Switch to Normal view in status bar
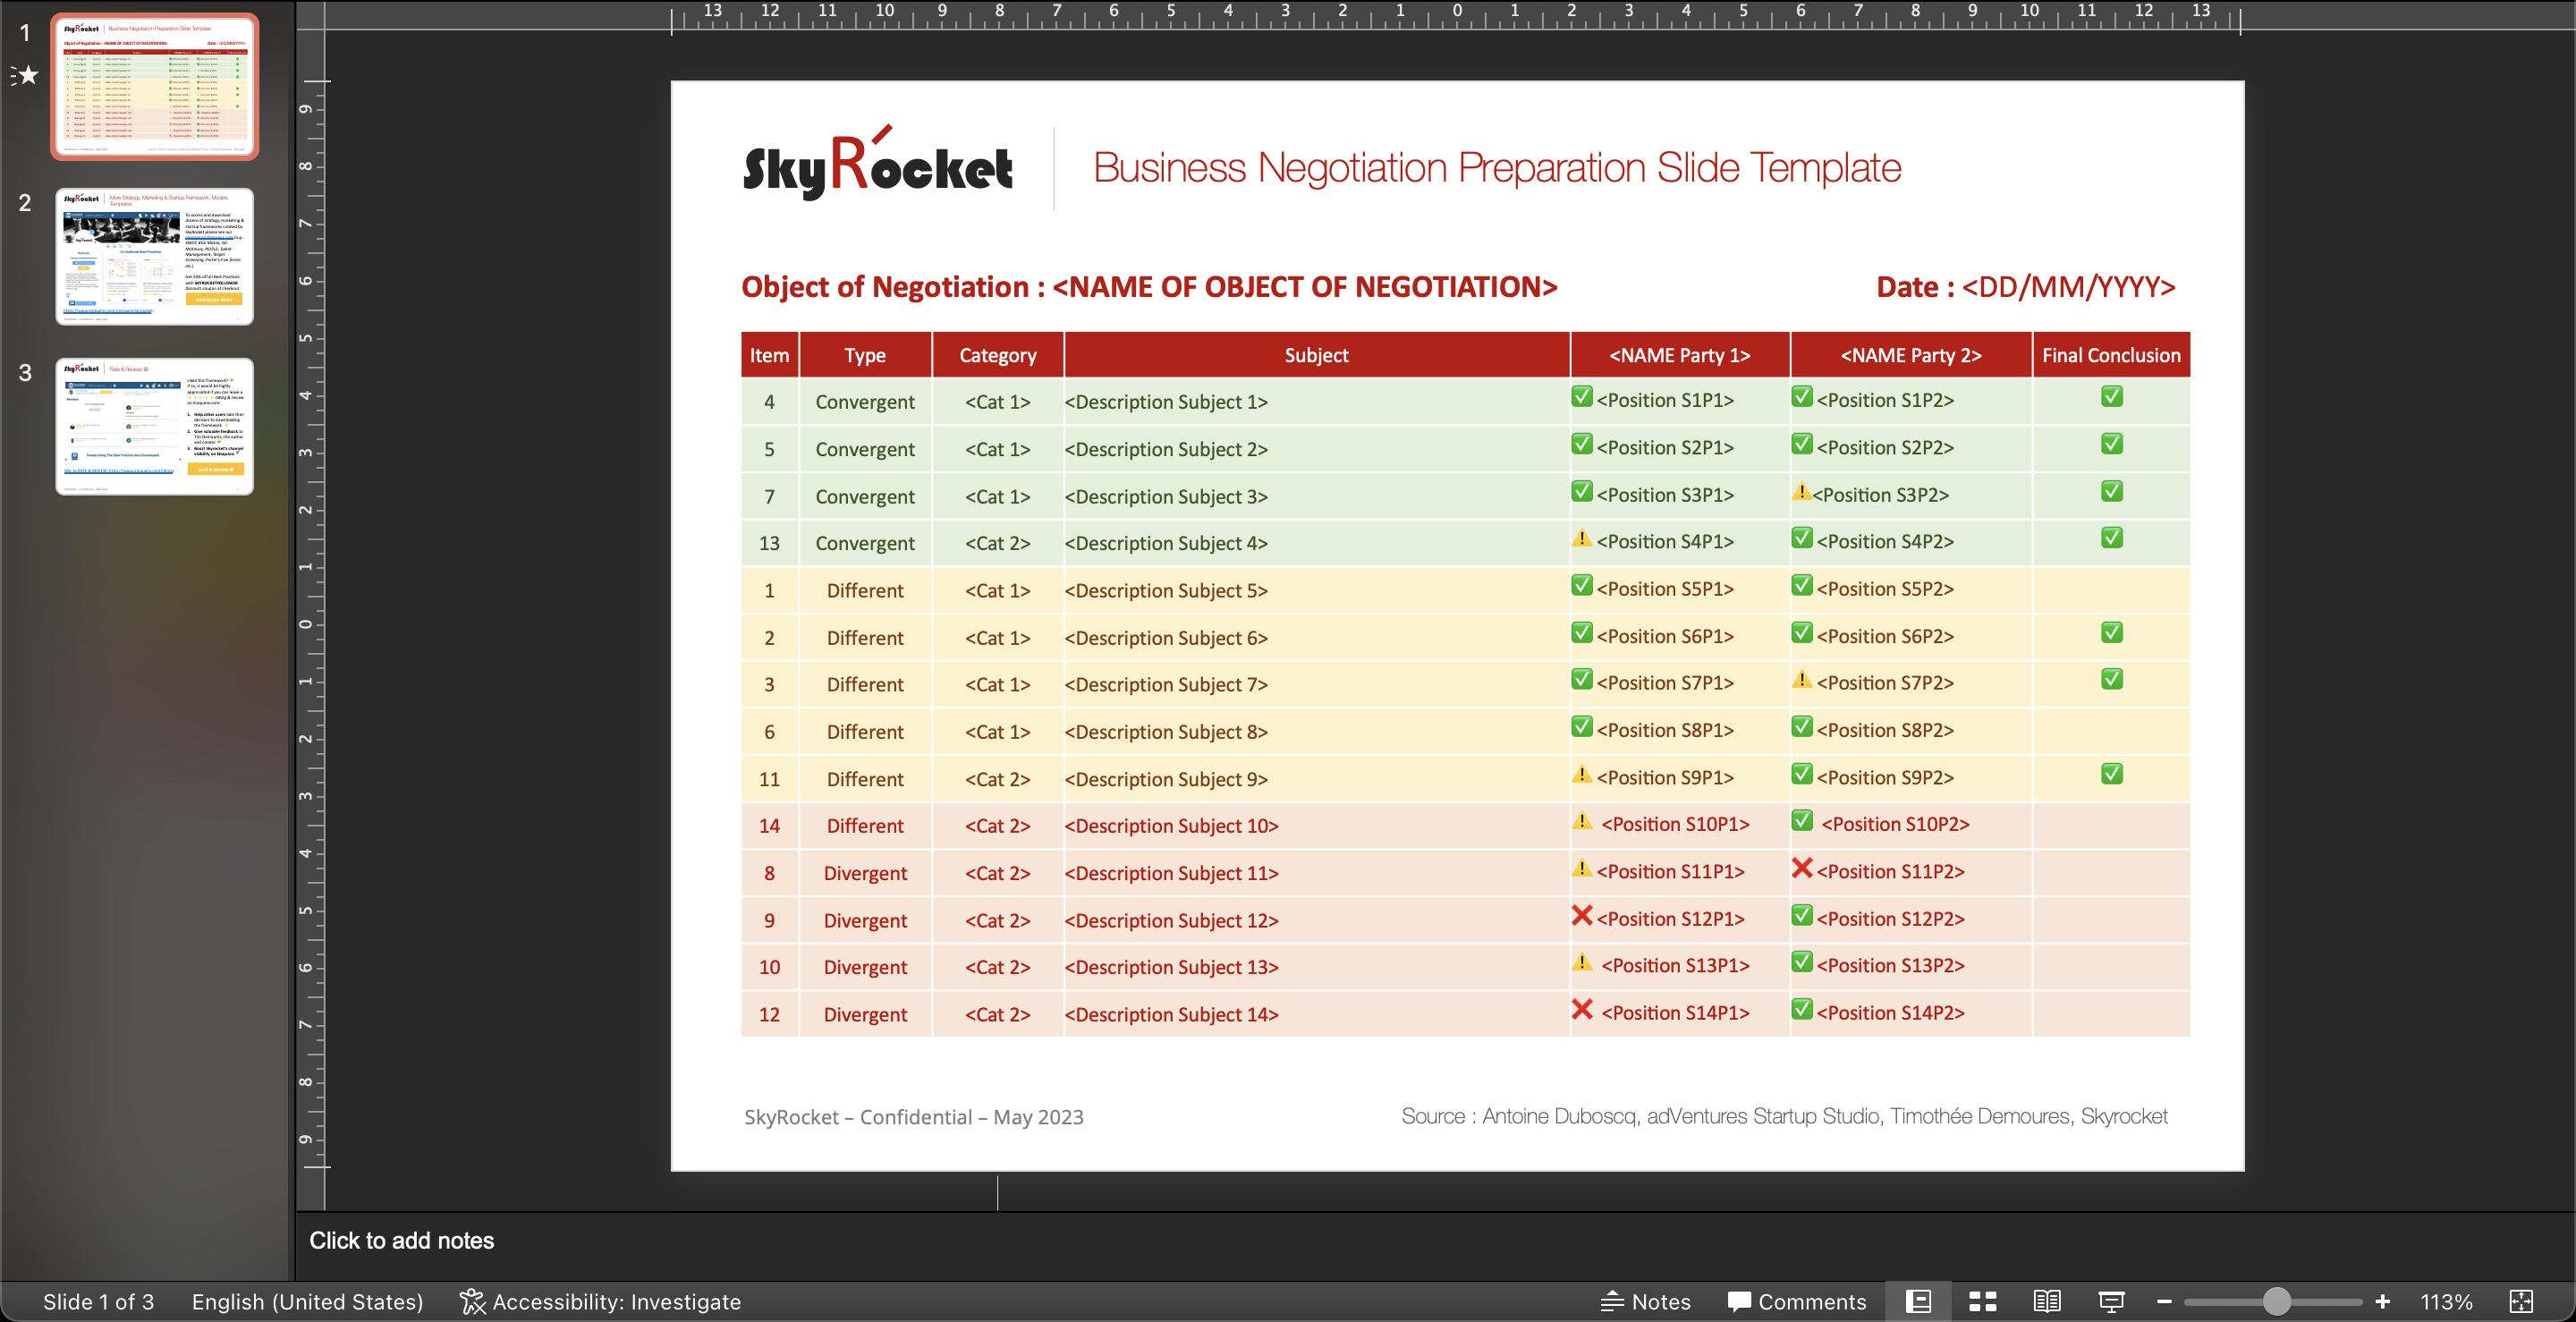Image resolution: width=2576 pixels, height=1322 pixels. click(1918, 1301)
